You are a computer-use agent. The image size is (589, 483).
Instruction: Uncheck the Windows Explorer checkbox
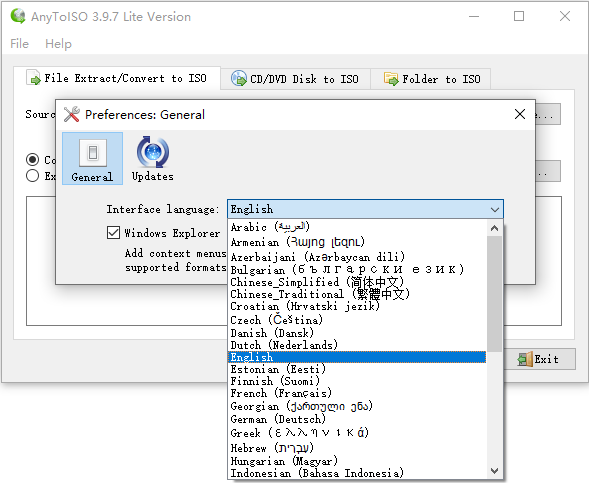coord(113,233)
